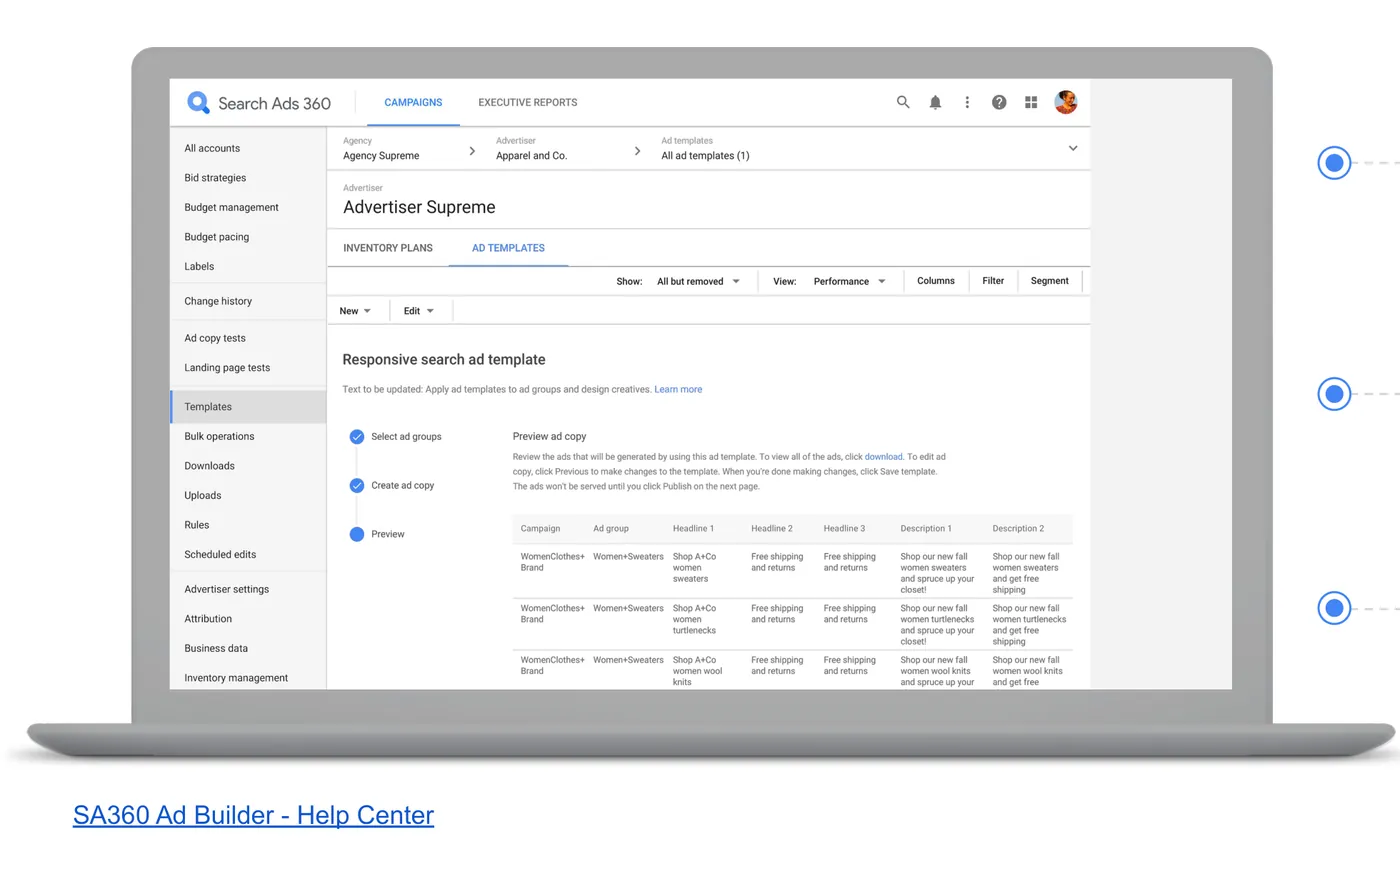Click the Description 2 column header
The image size is (1400, 886).
[x=1018, y=529]
